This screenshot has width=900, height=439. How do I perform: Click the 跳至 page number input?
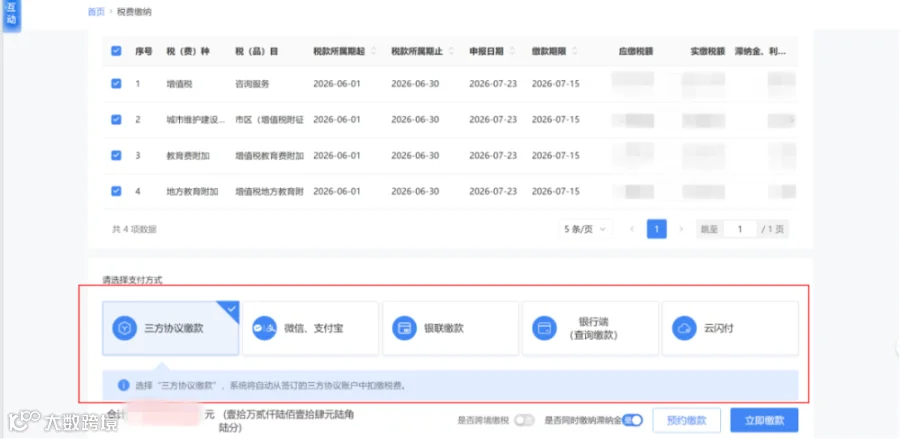click(739, 229)
